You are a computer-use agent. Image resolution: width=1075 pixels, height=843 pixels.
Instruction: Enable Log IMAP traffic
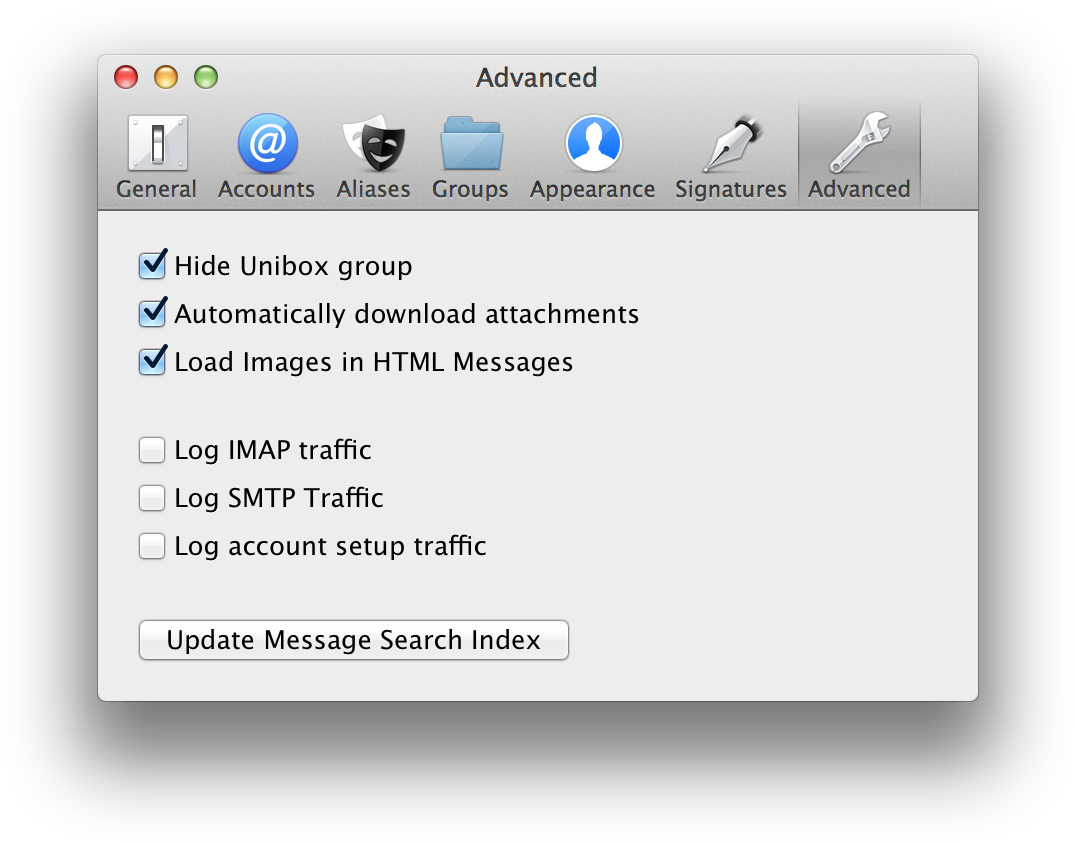pos(152,450)
